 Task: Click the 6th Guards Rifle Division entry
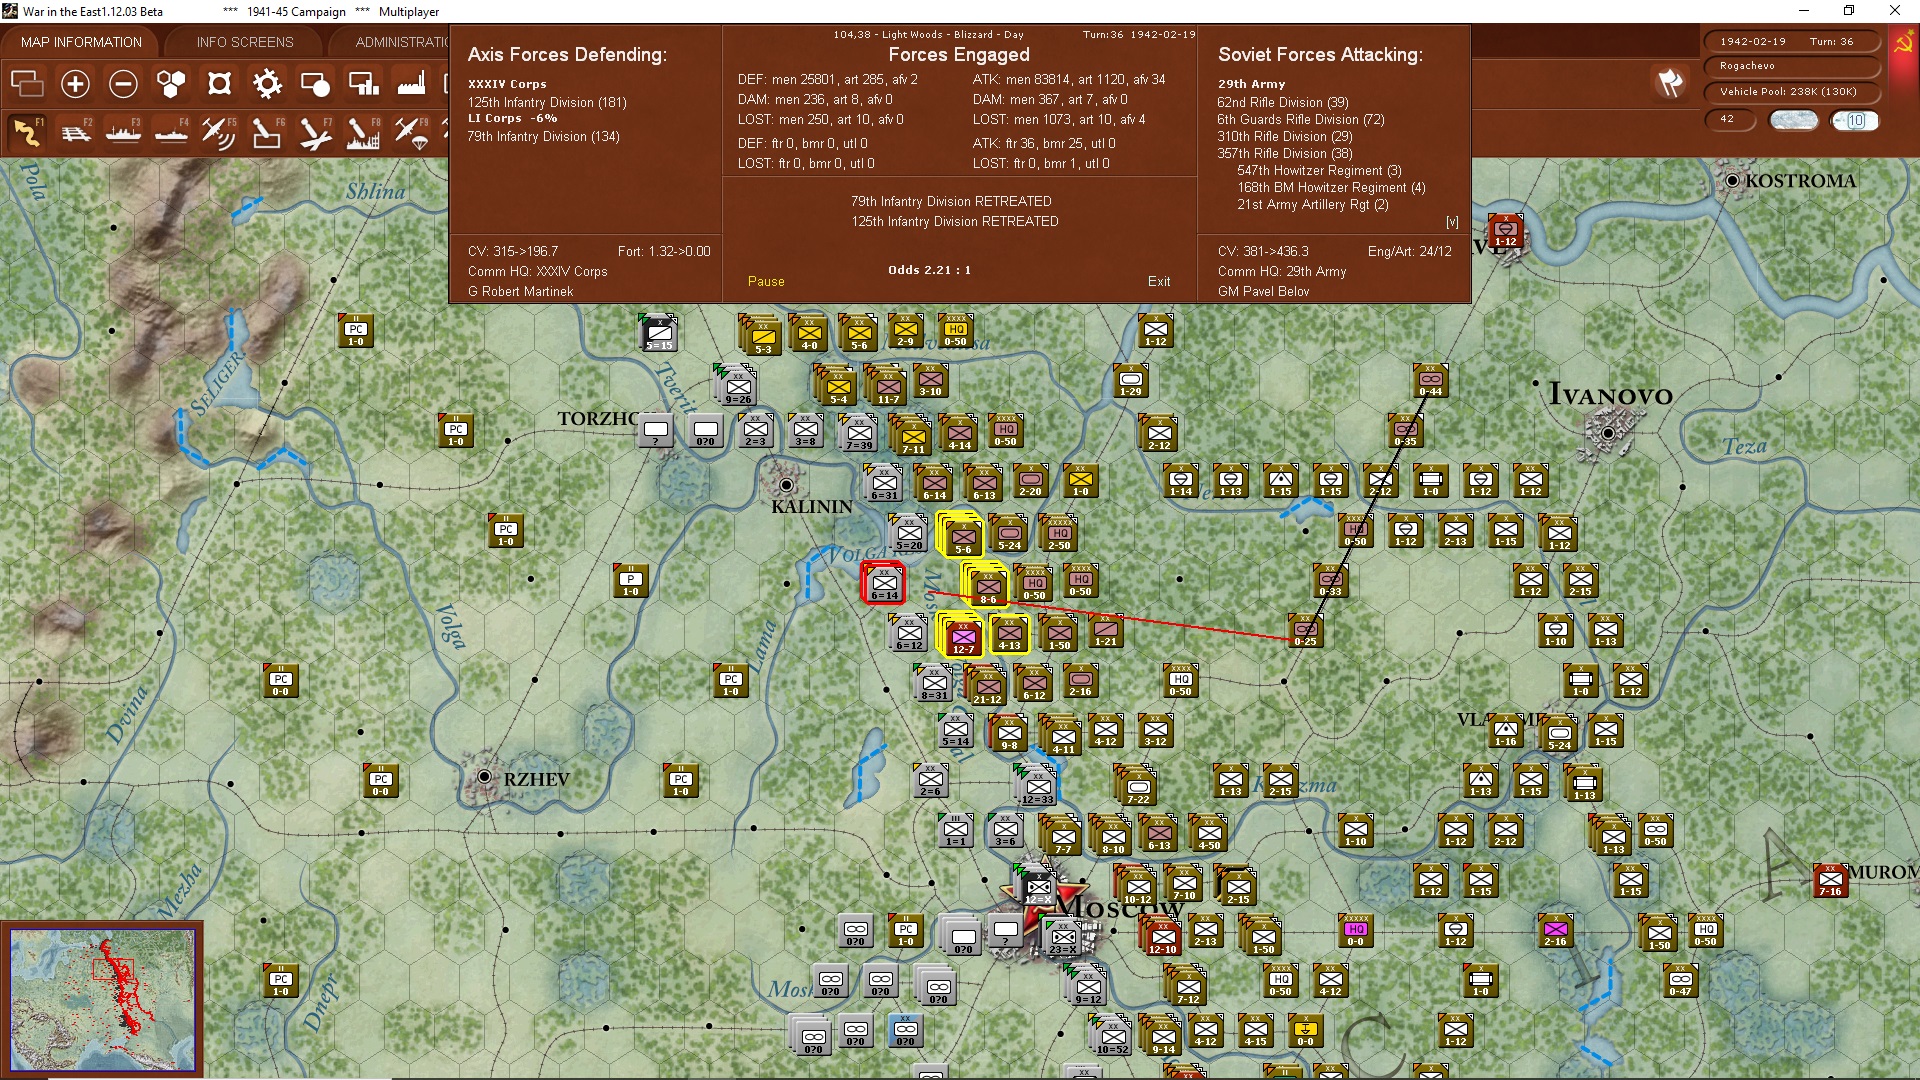click(1300, 119)
